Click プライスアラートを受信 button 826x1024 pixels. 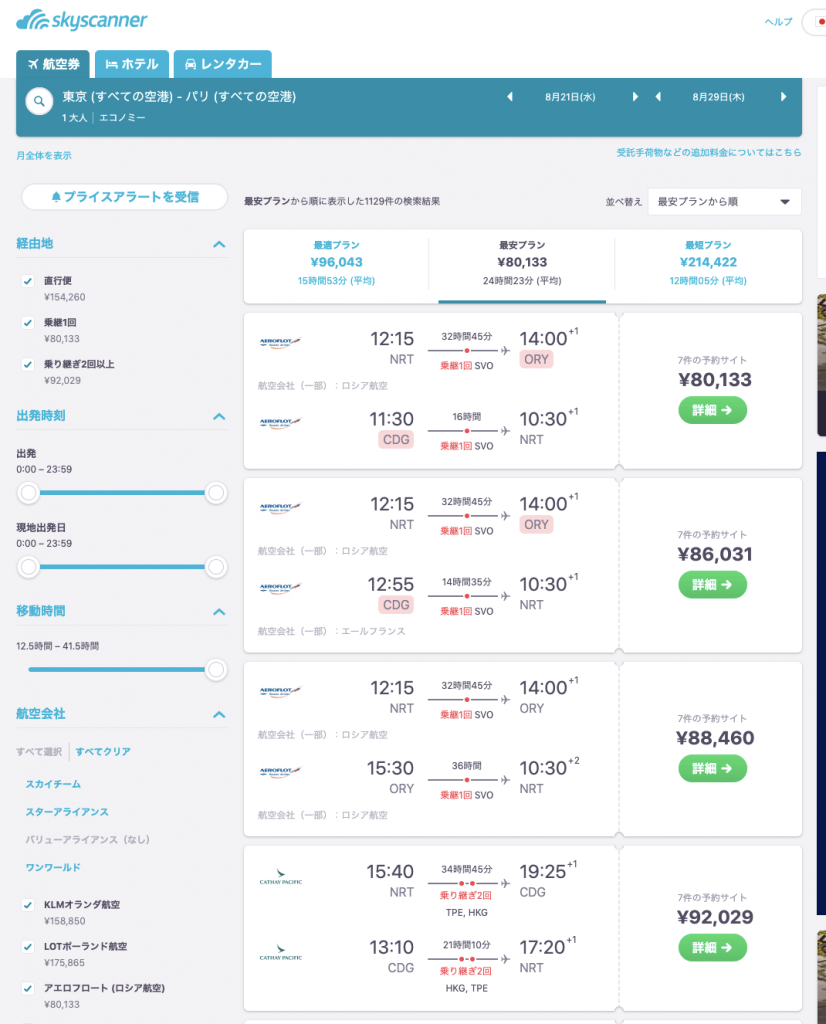pyautogui.click(x=125, y=197)
